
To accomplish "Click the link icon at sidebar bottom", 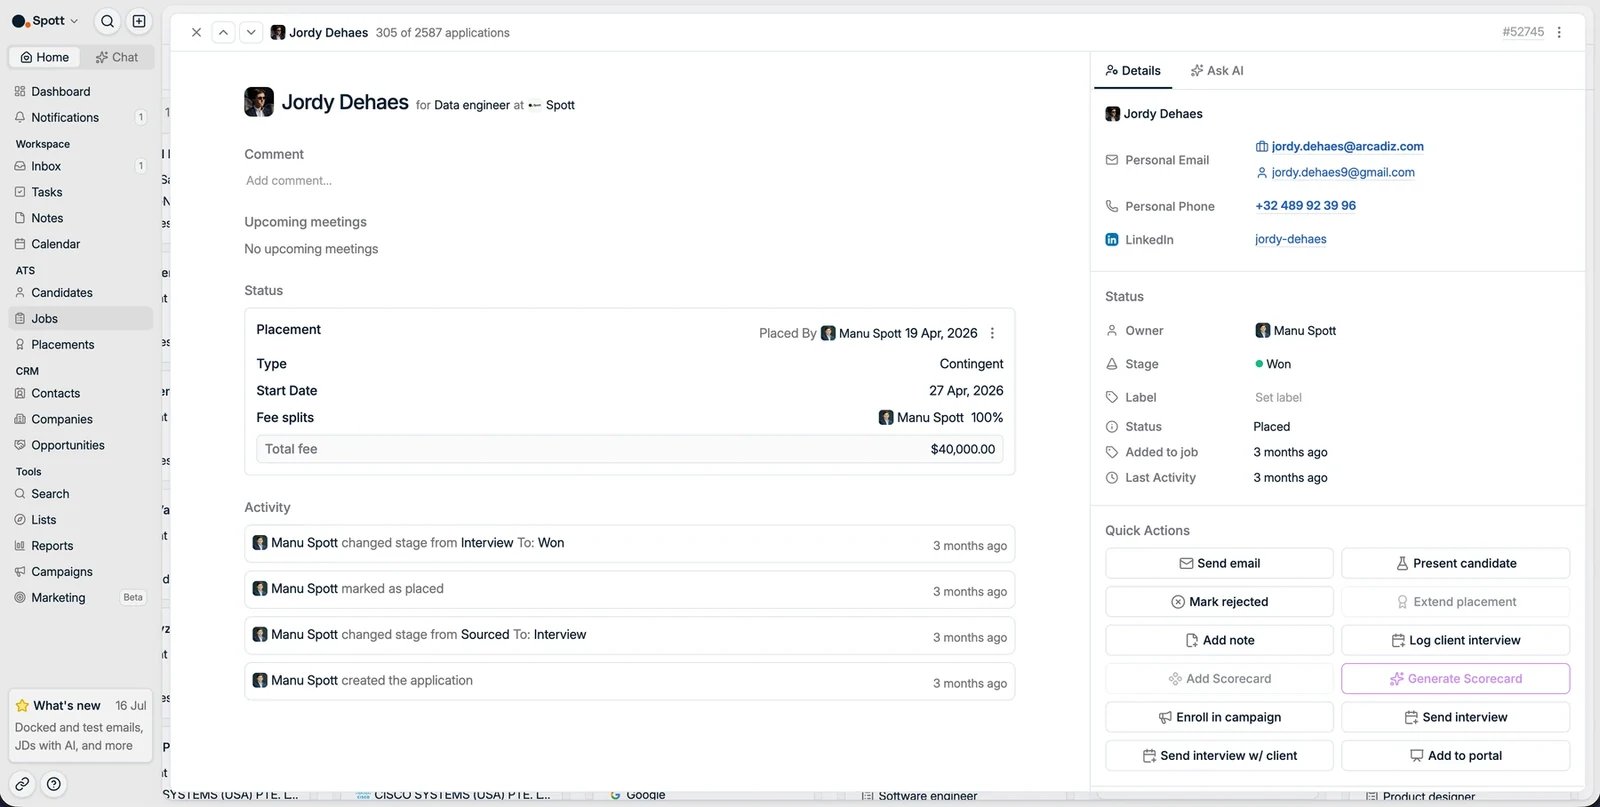I will tap(22, 784).
